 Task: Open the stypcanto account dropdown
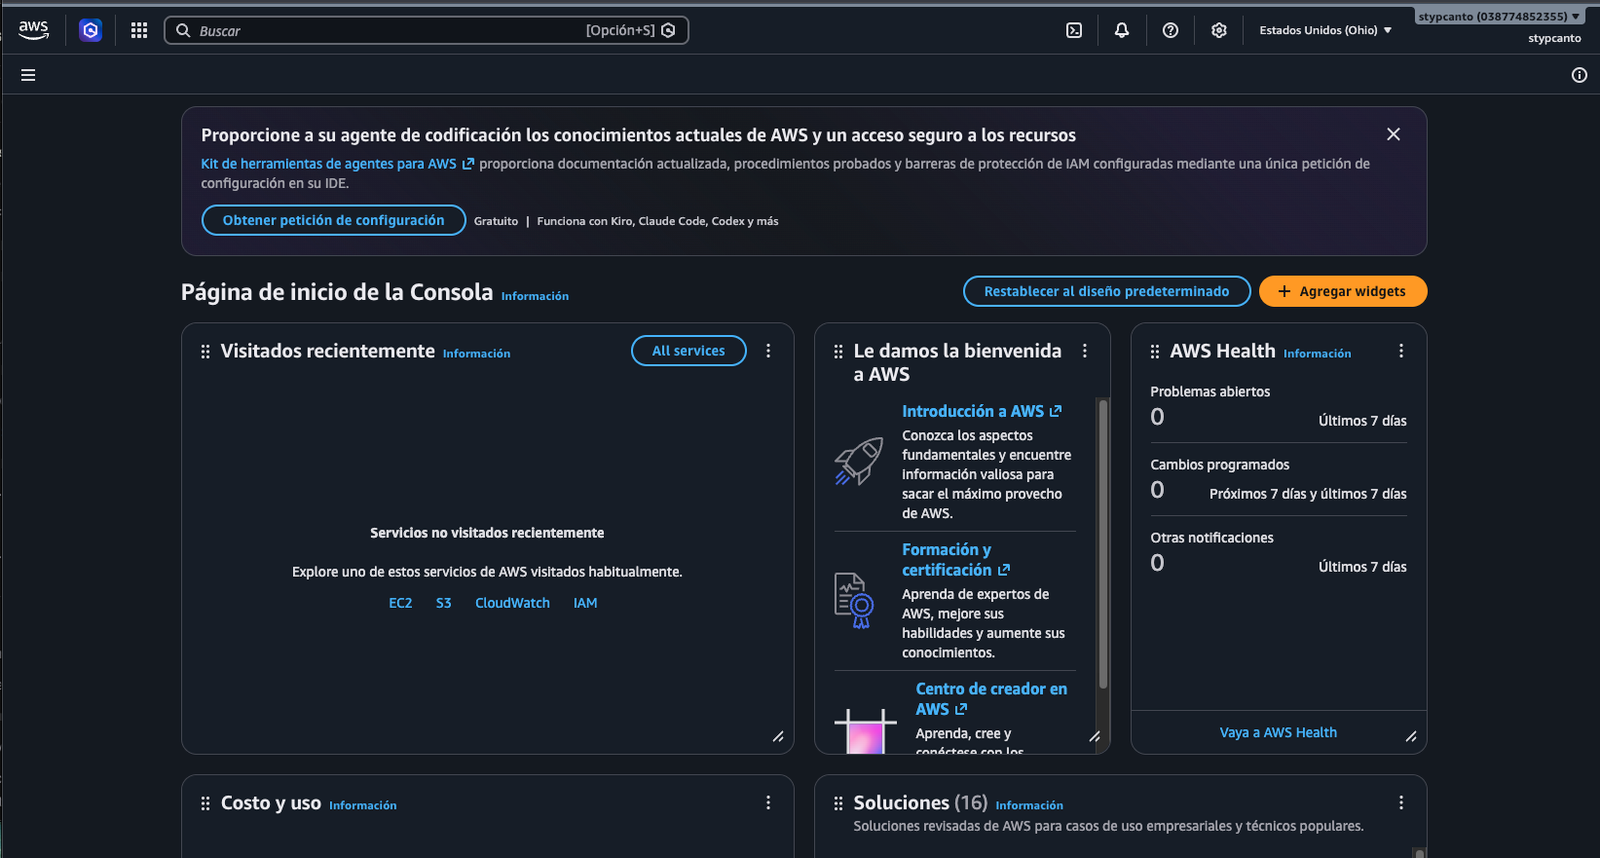(1499, 16)
